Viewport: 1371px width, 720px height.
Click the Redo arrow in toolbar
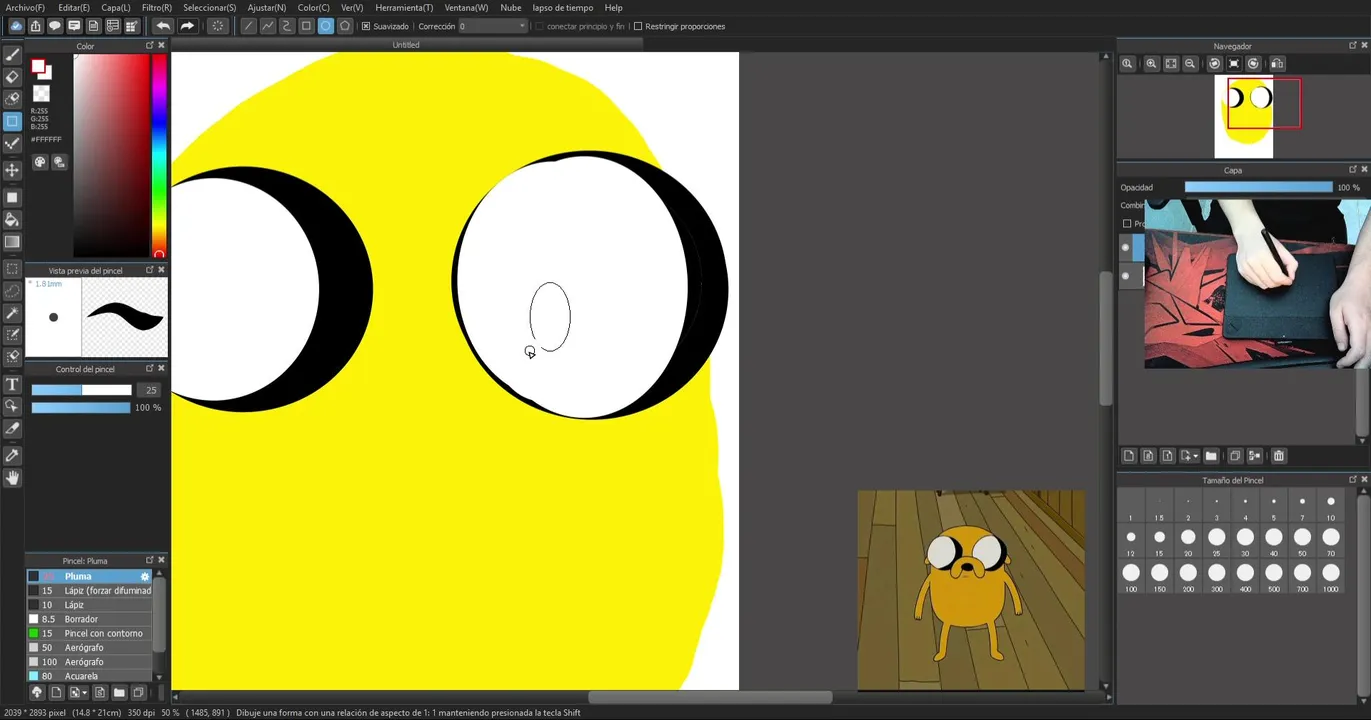pyautogui.click(x=186, y=26)
